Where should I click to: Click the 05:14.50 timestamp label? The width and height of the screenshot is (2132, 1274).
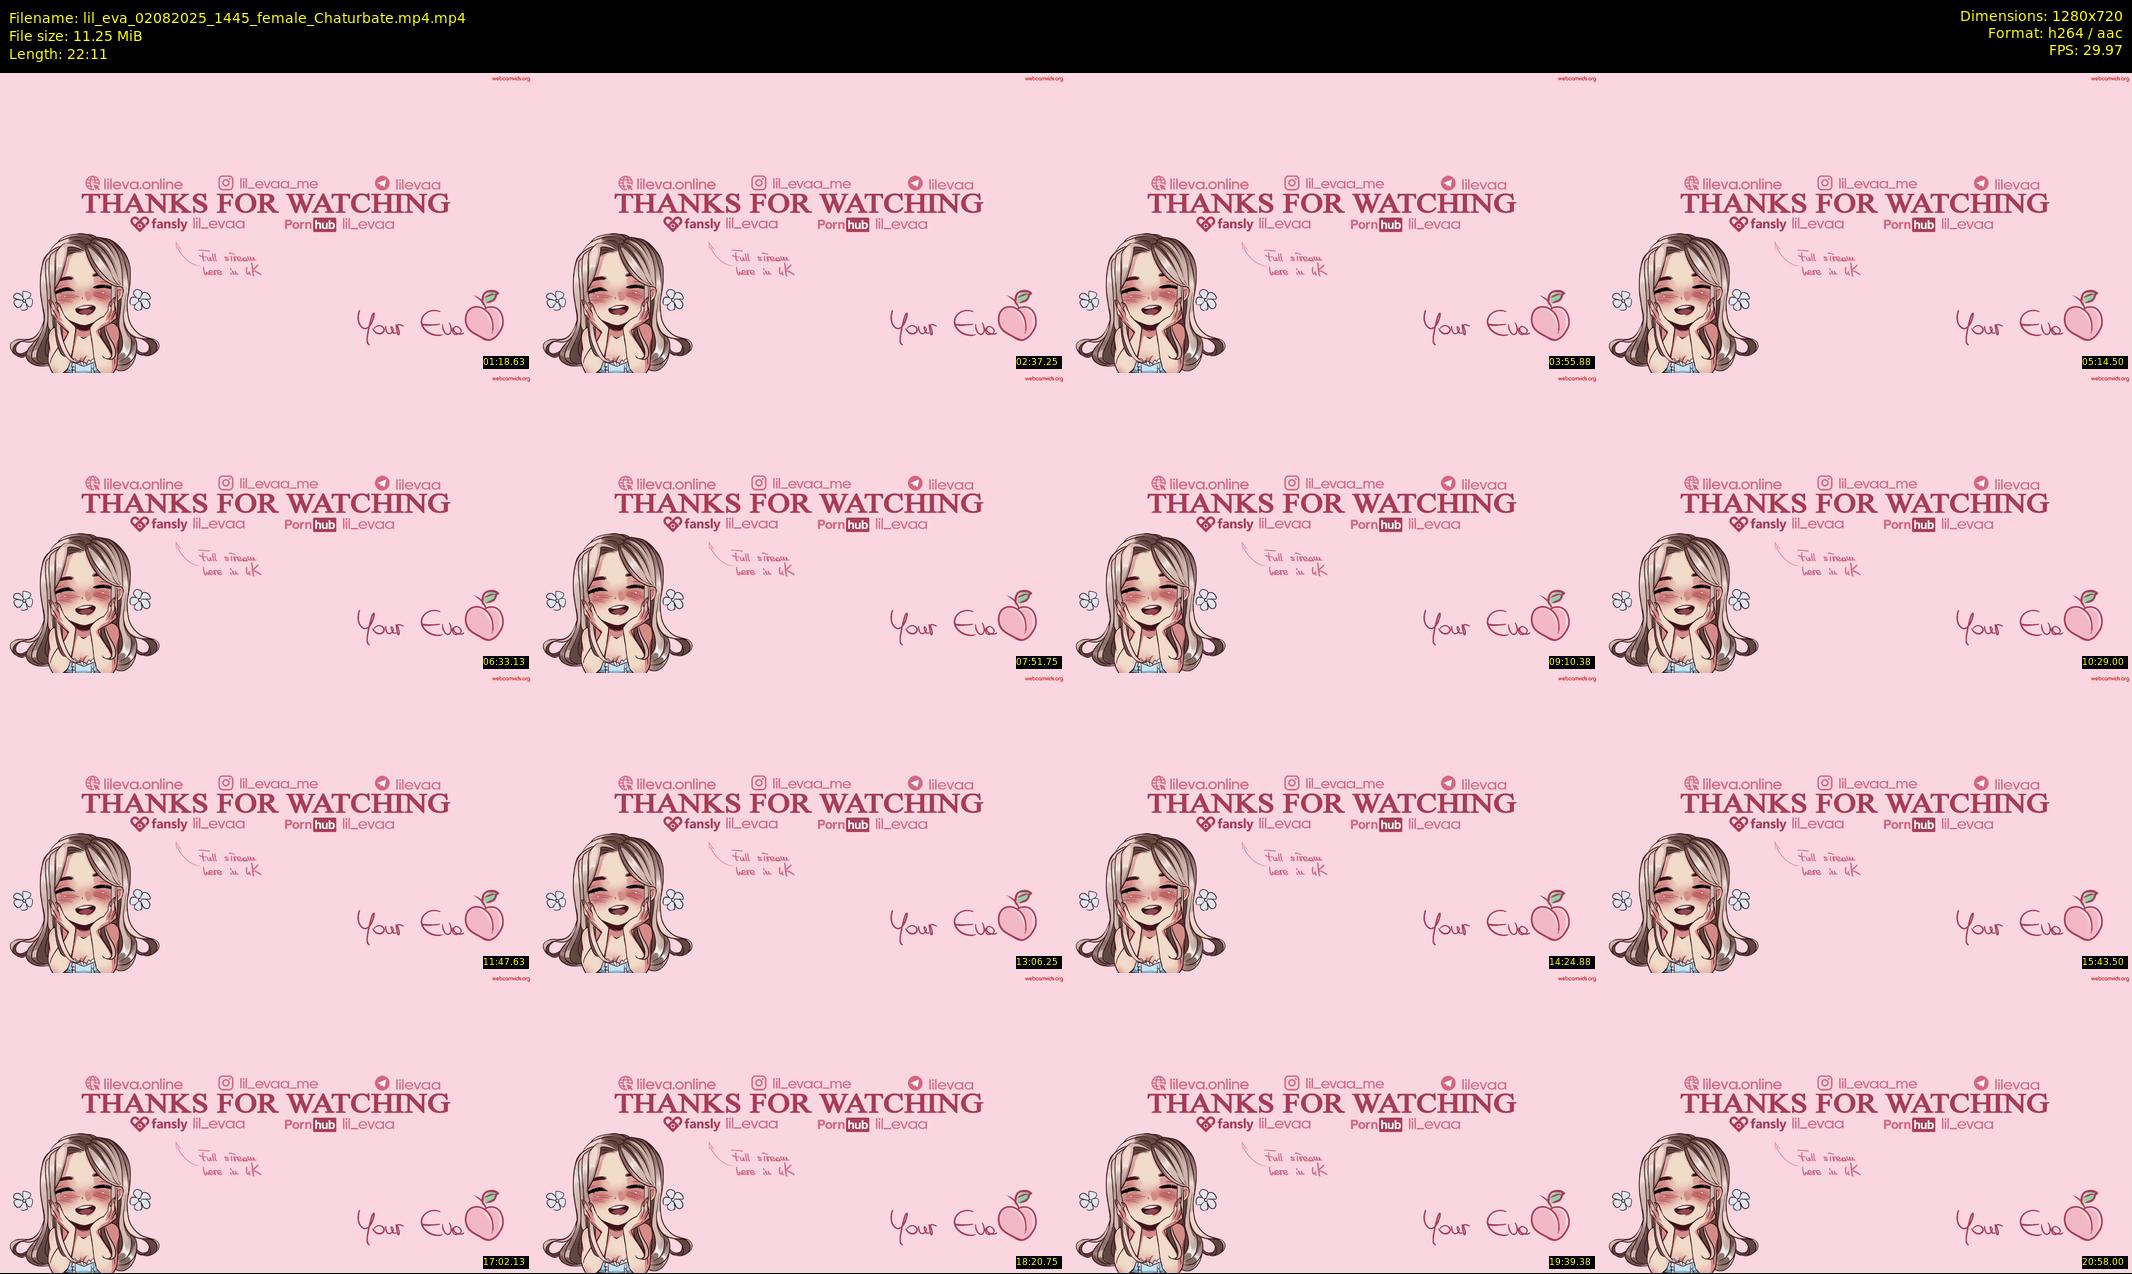(2103, 362)
